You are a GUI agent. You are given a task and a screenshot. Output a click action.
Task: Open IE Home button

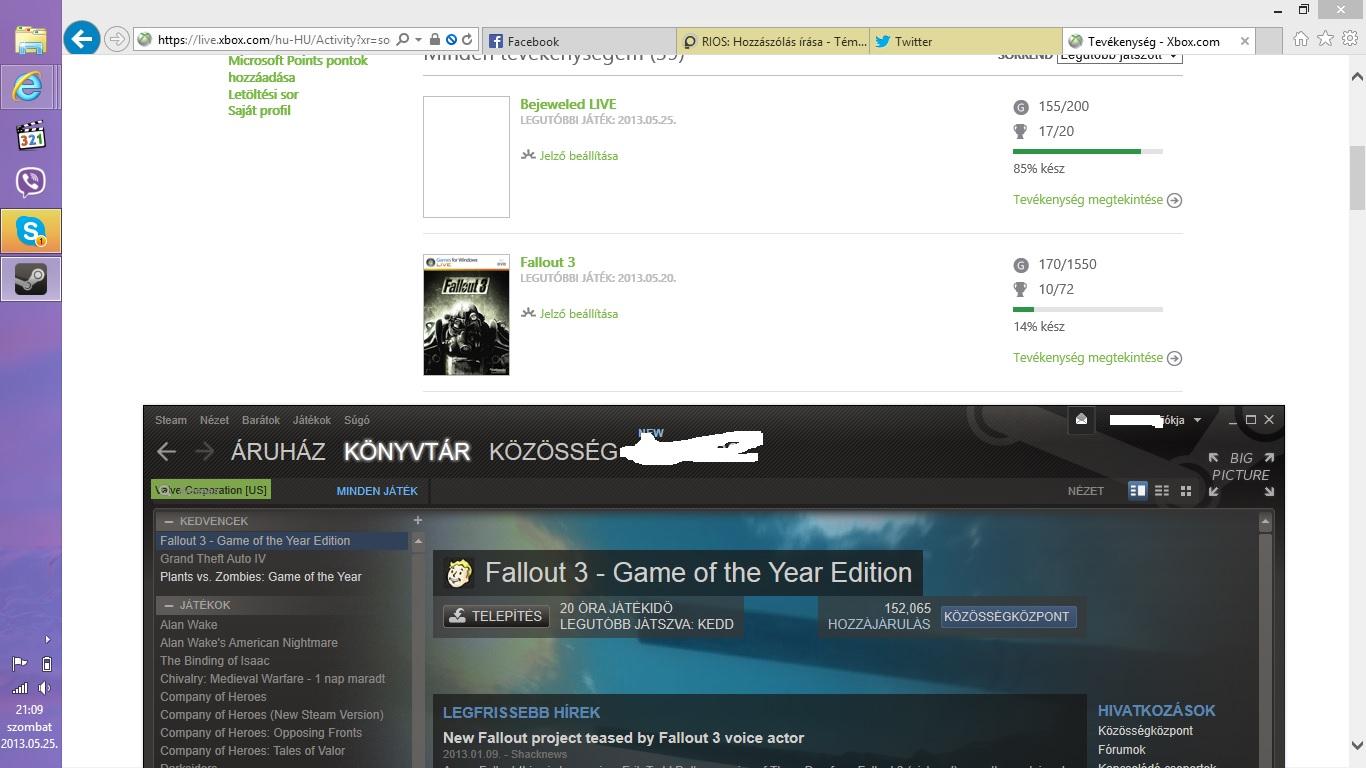[x=1301, y=39]
